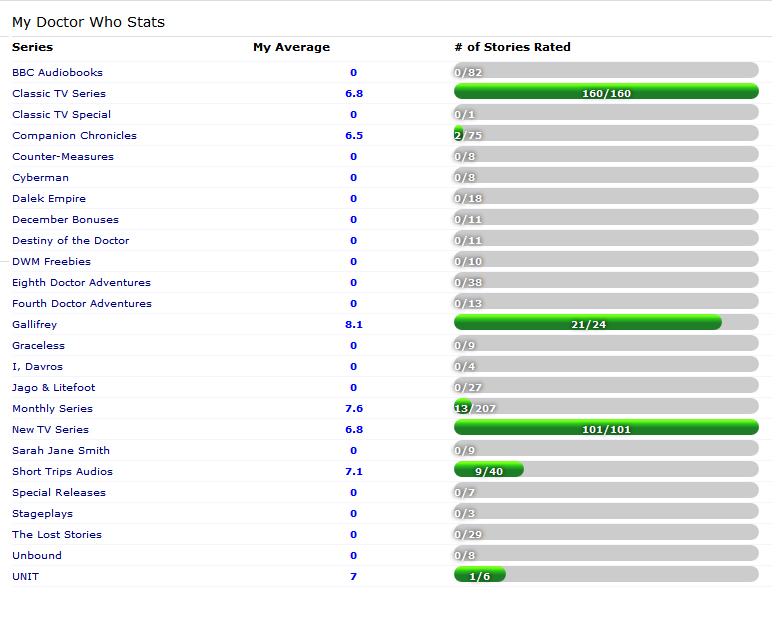Click the 101/101 New TV Series progress bar
The width and height of the screenshot is (772, 626).
click(x=606, y=428)
